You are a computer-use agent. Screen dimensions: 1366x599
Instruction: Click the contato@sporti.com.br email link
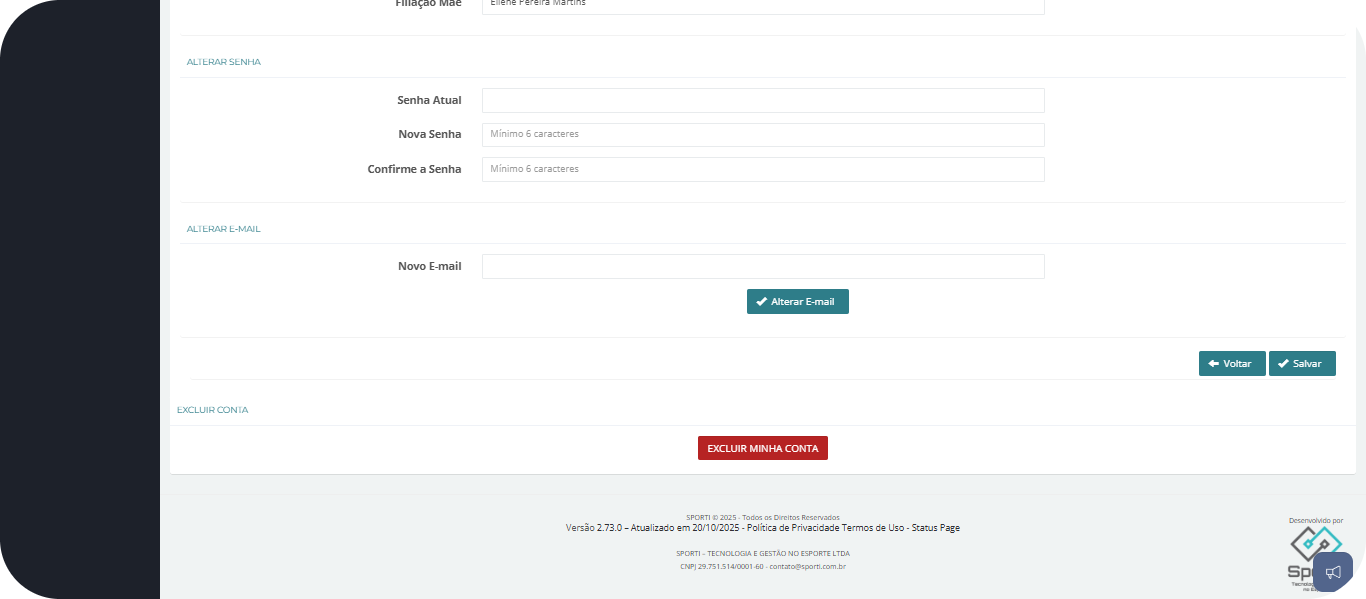coord(808,567)
